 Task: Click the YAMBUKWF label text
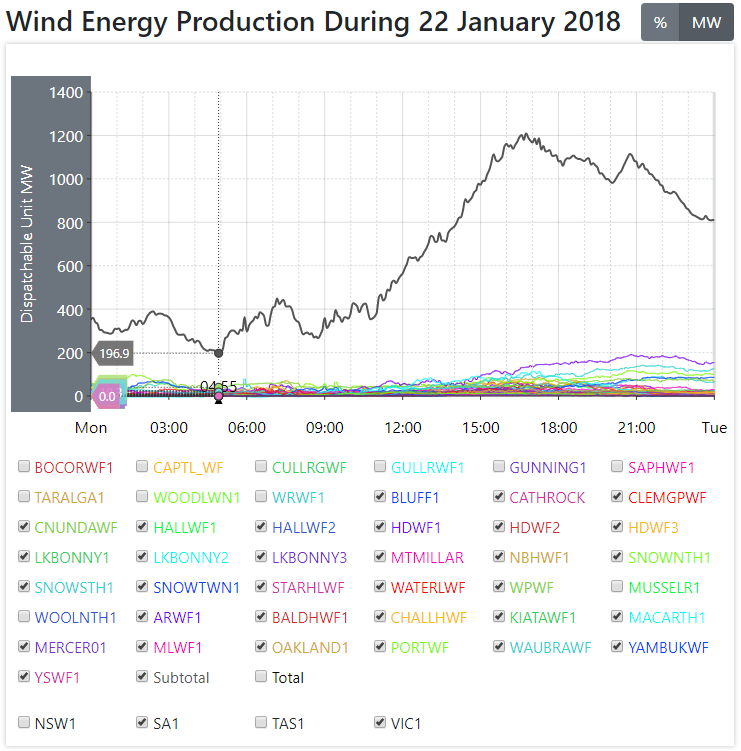coord(668,647)
